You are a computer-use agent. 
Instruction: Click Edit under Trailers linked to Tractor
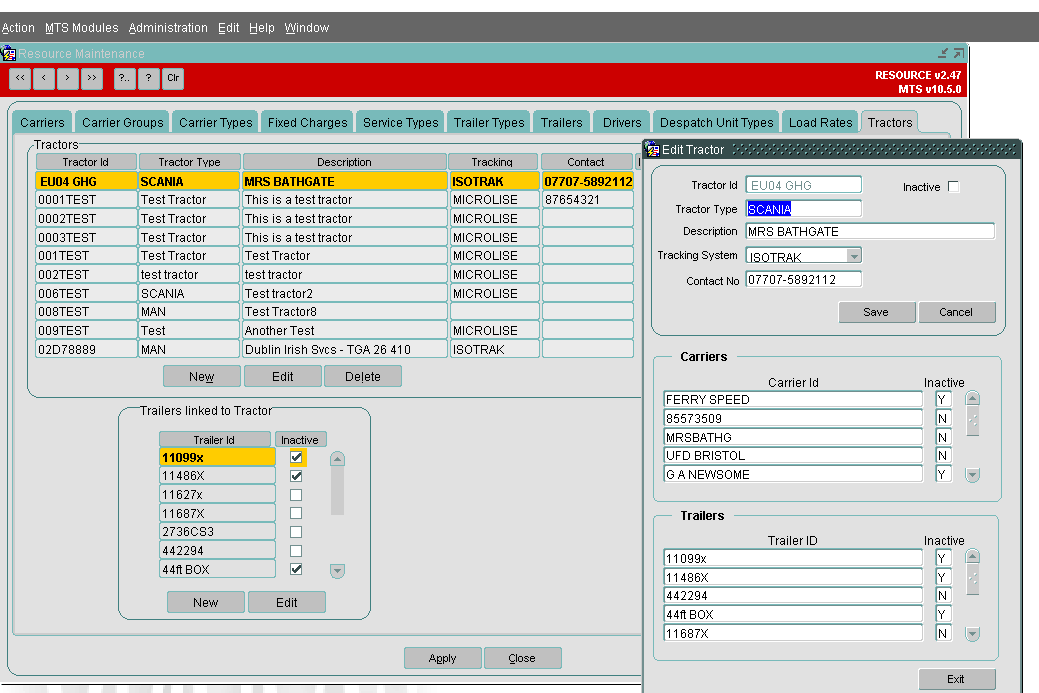tap(286, 602)
